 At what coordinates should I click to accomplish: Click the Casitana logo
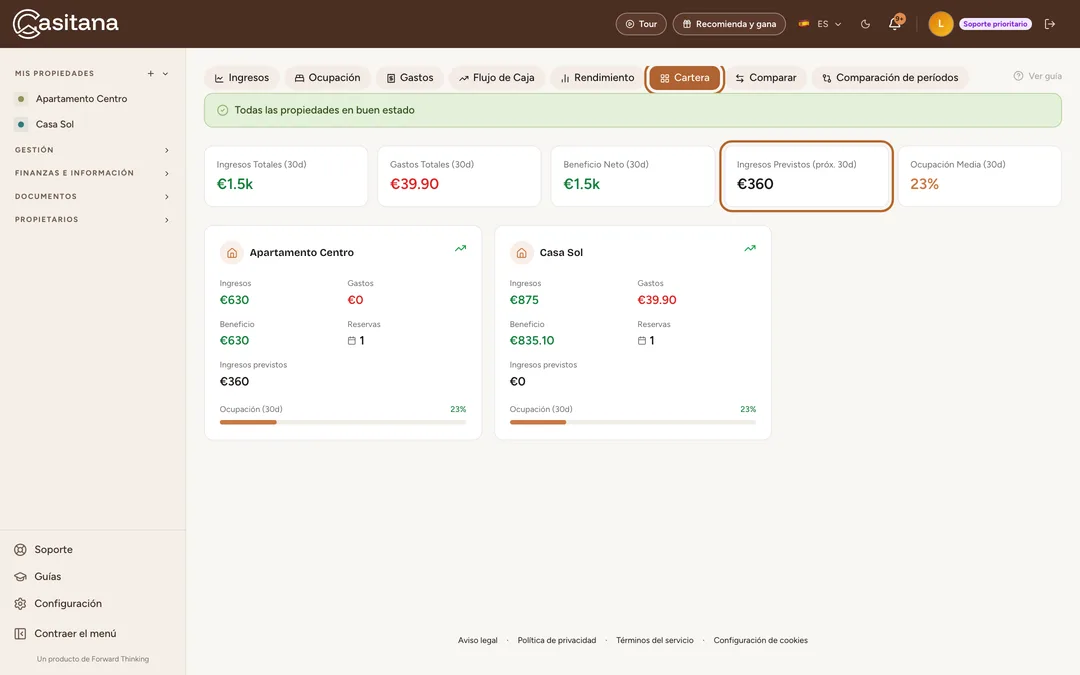click(x=65, y=23)
